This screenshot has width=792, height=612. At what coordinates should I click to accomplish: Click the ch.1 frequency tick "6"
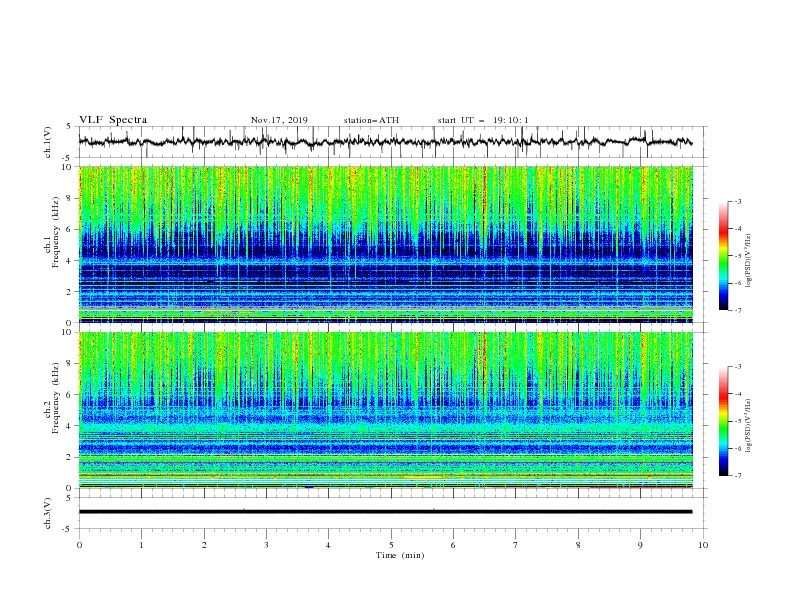click(x=69, y=229)
